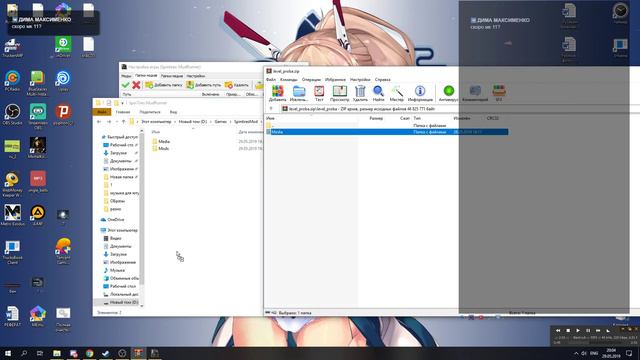Open Chrome from the taskbar
The width and height of the screenshot is (640, 360).
[89, 353]
